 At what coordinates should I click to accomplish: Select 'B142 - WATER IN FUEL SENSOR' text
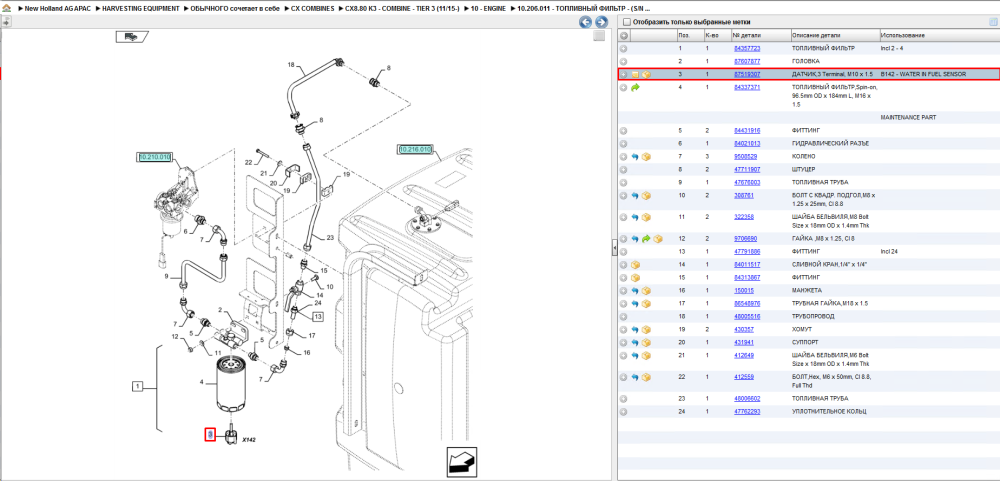pyautogui.click(x=923, y=75)
